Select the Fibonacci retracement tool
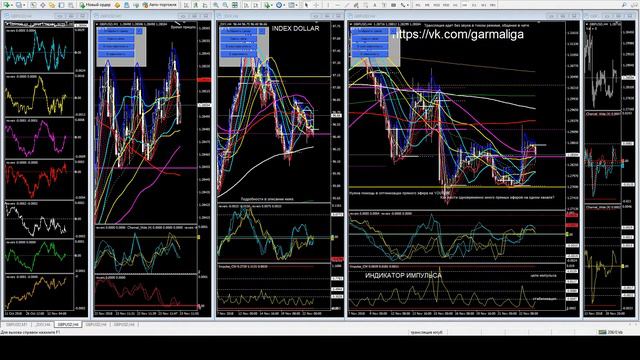 coord(366,4)
